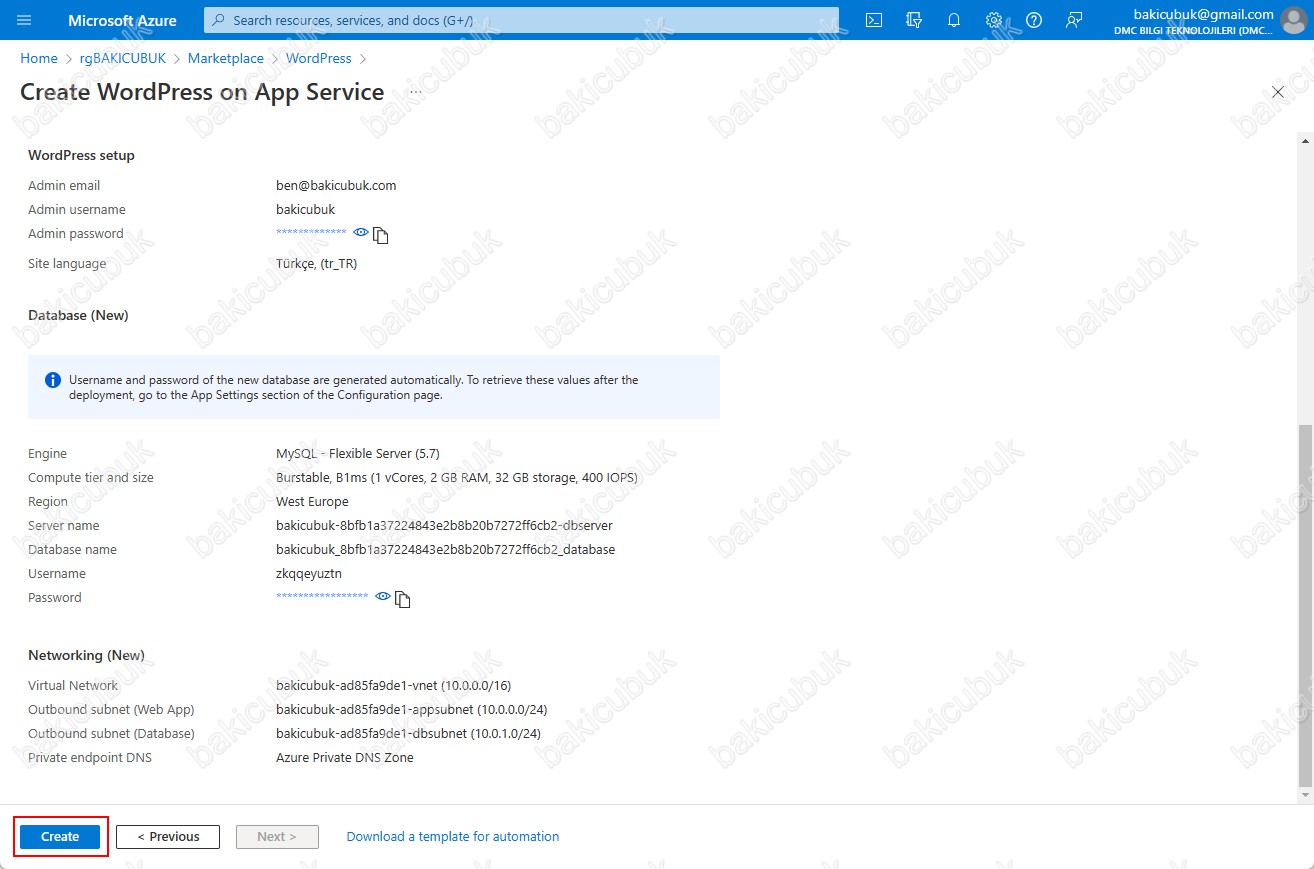The height and width of the screenshot is (869, 1314).
Task: Close the Create WordPress blade
Action: (1278, 92)
